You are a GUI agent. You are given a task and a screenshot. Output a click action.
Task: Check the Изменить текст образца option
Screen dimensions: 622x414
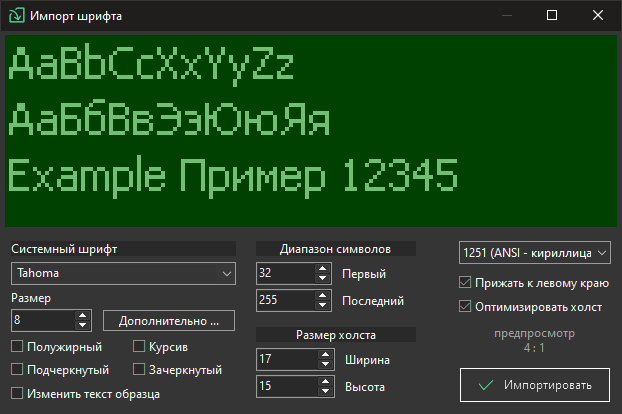click(x=18, y=393)
